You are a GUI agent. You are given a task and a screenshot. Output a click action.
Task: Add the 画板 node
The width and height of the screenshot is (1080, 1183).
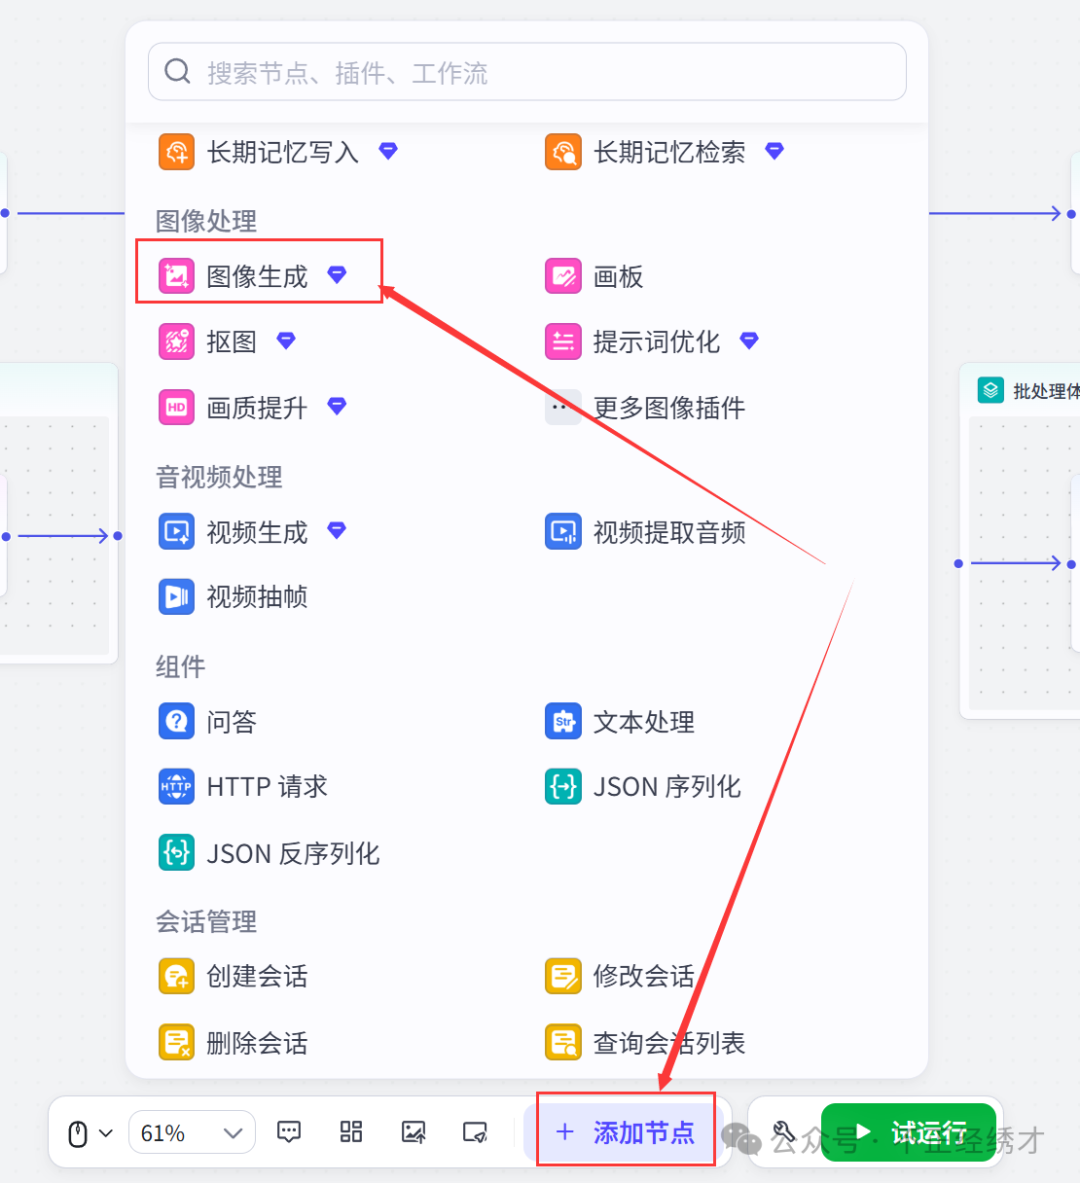594,277
